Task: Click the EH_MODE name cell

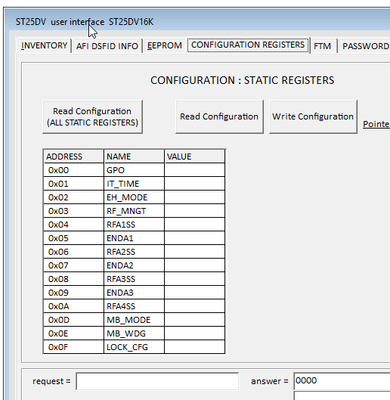Action: click(x=134, y=197)
